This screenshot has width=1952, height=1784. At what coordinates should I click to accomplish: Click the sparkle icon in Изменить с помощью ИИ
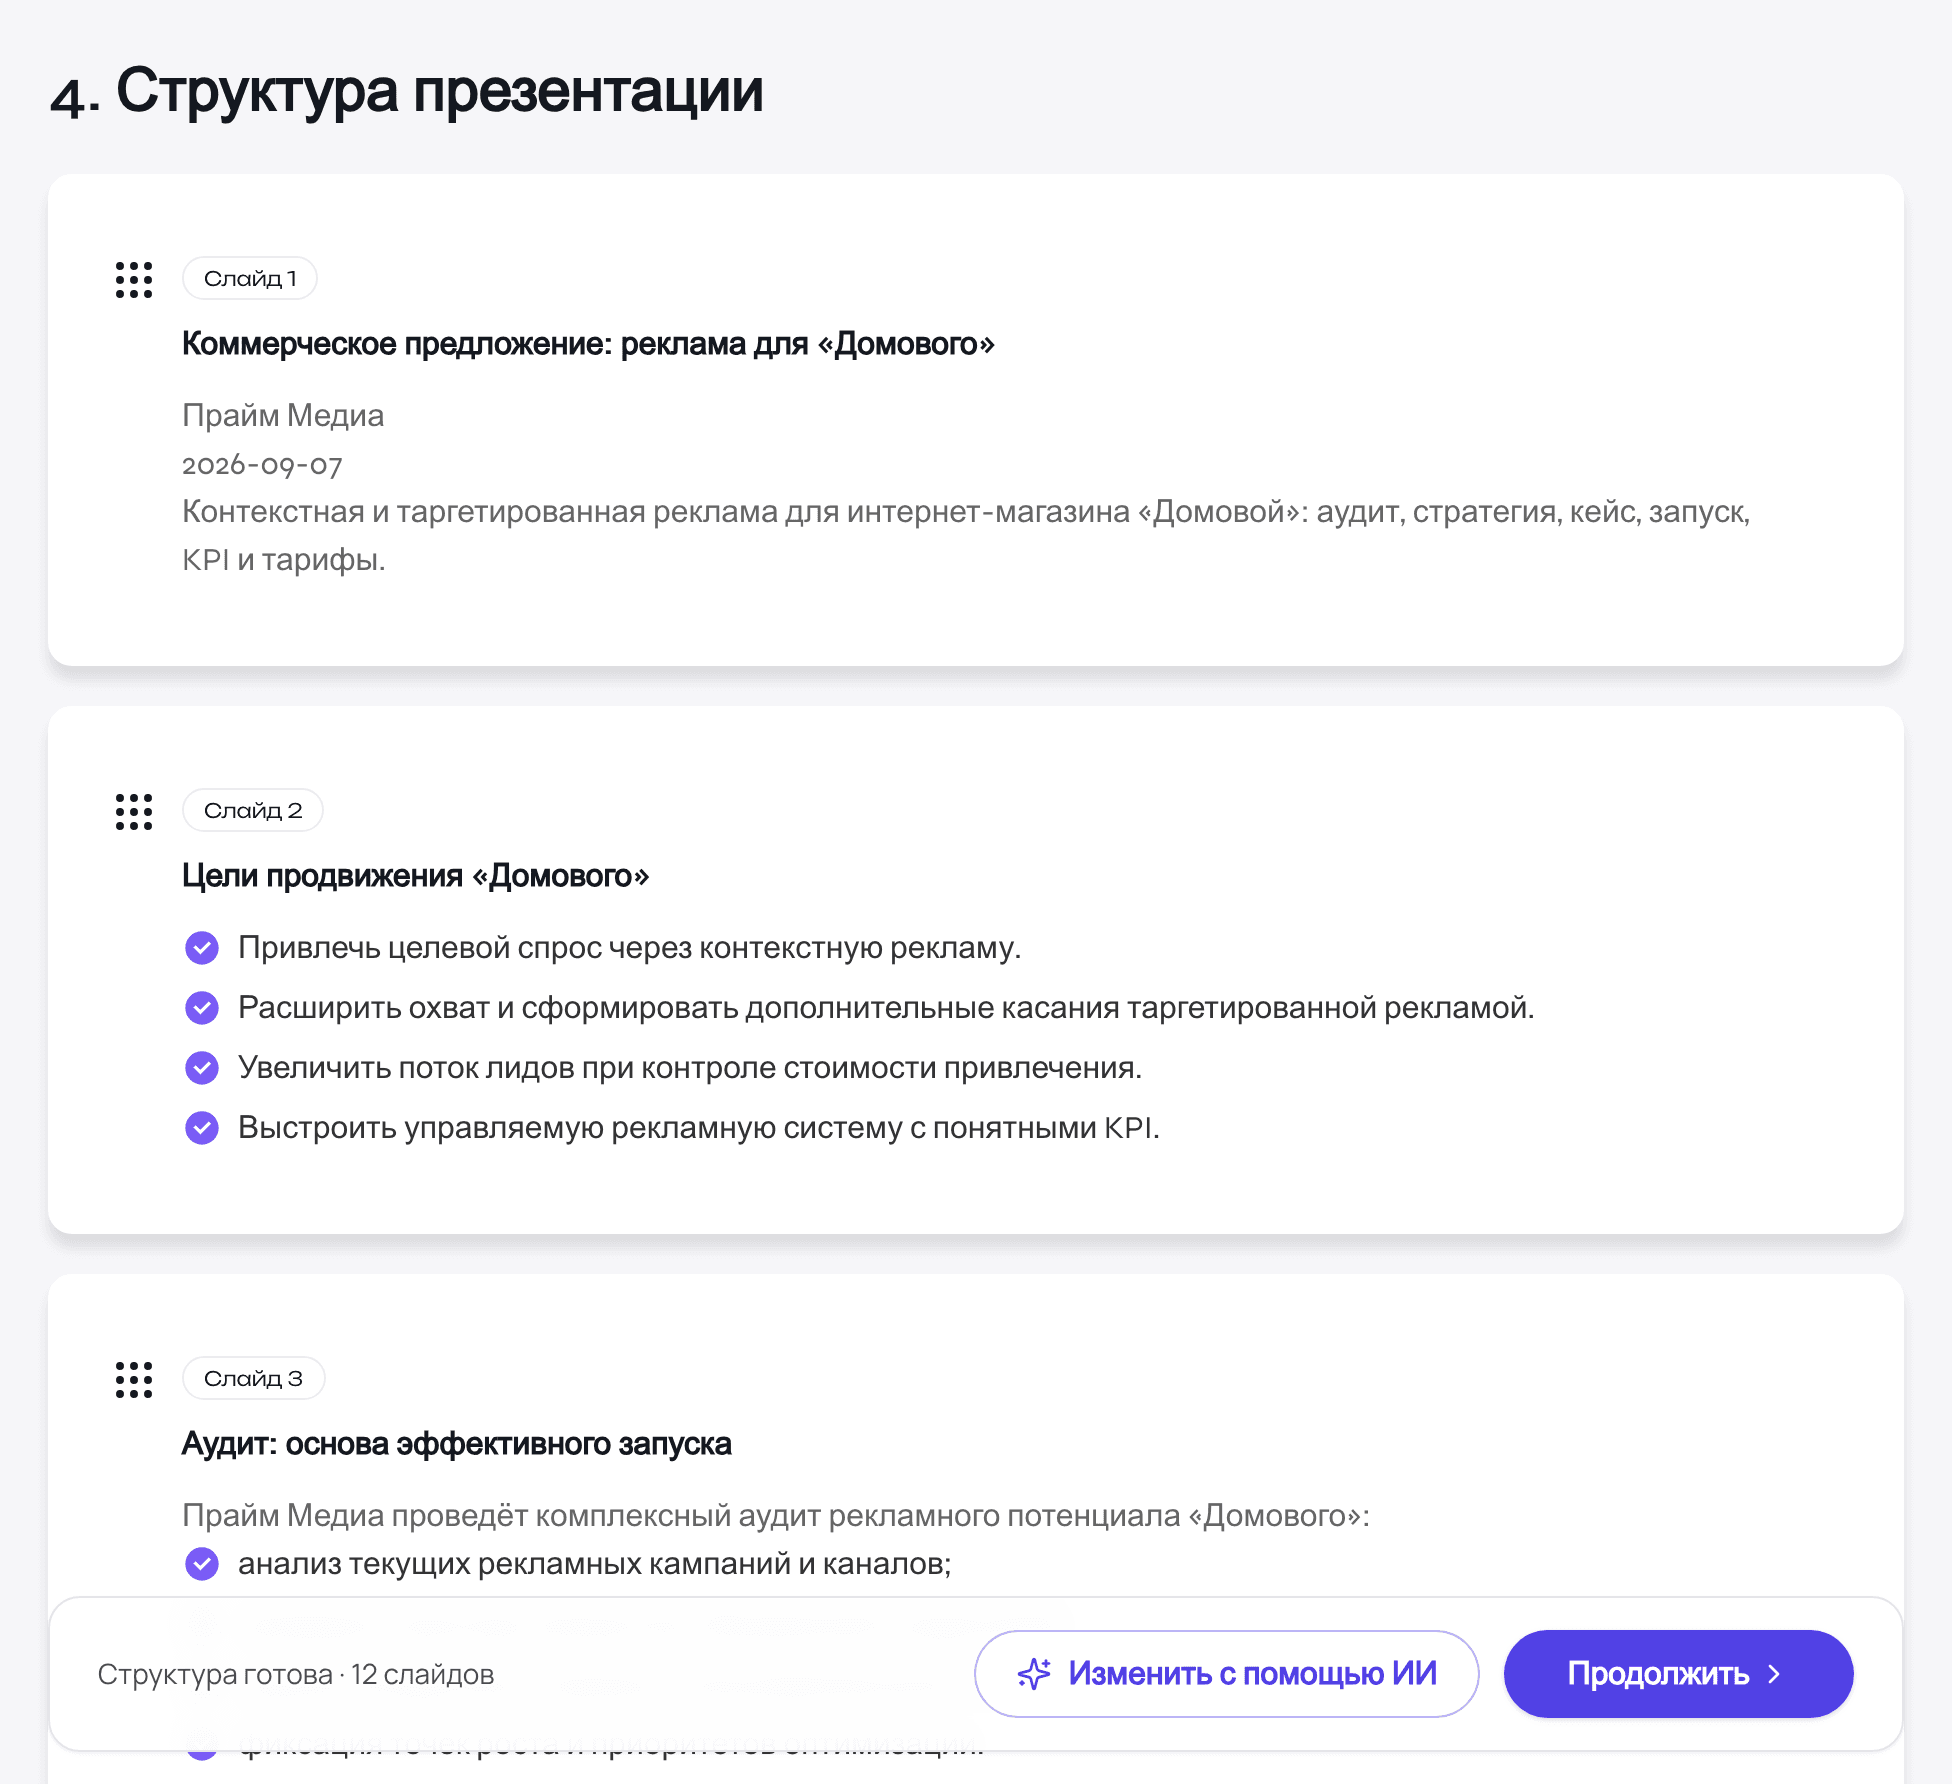tap(1034, 1674)
